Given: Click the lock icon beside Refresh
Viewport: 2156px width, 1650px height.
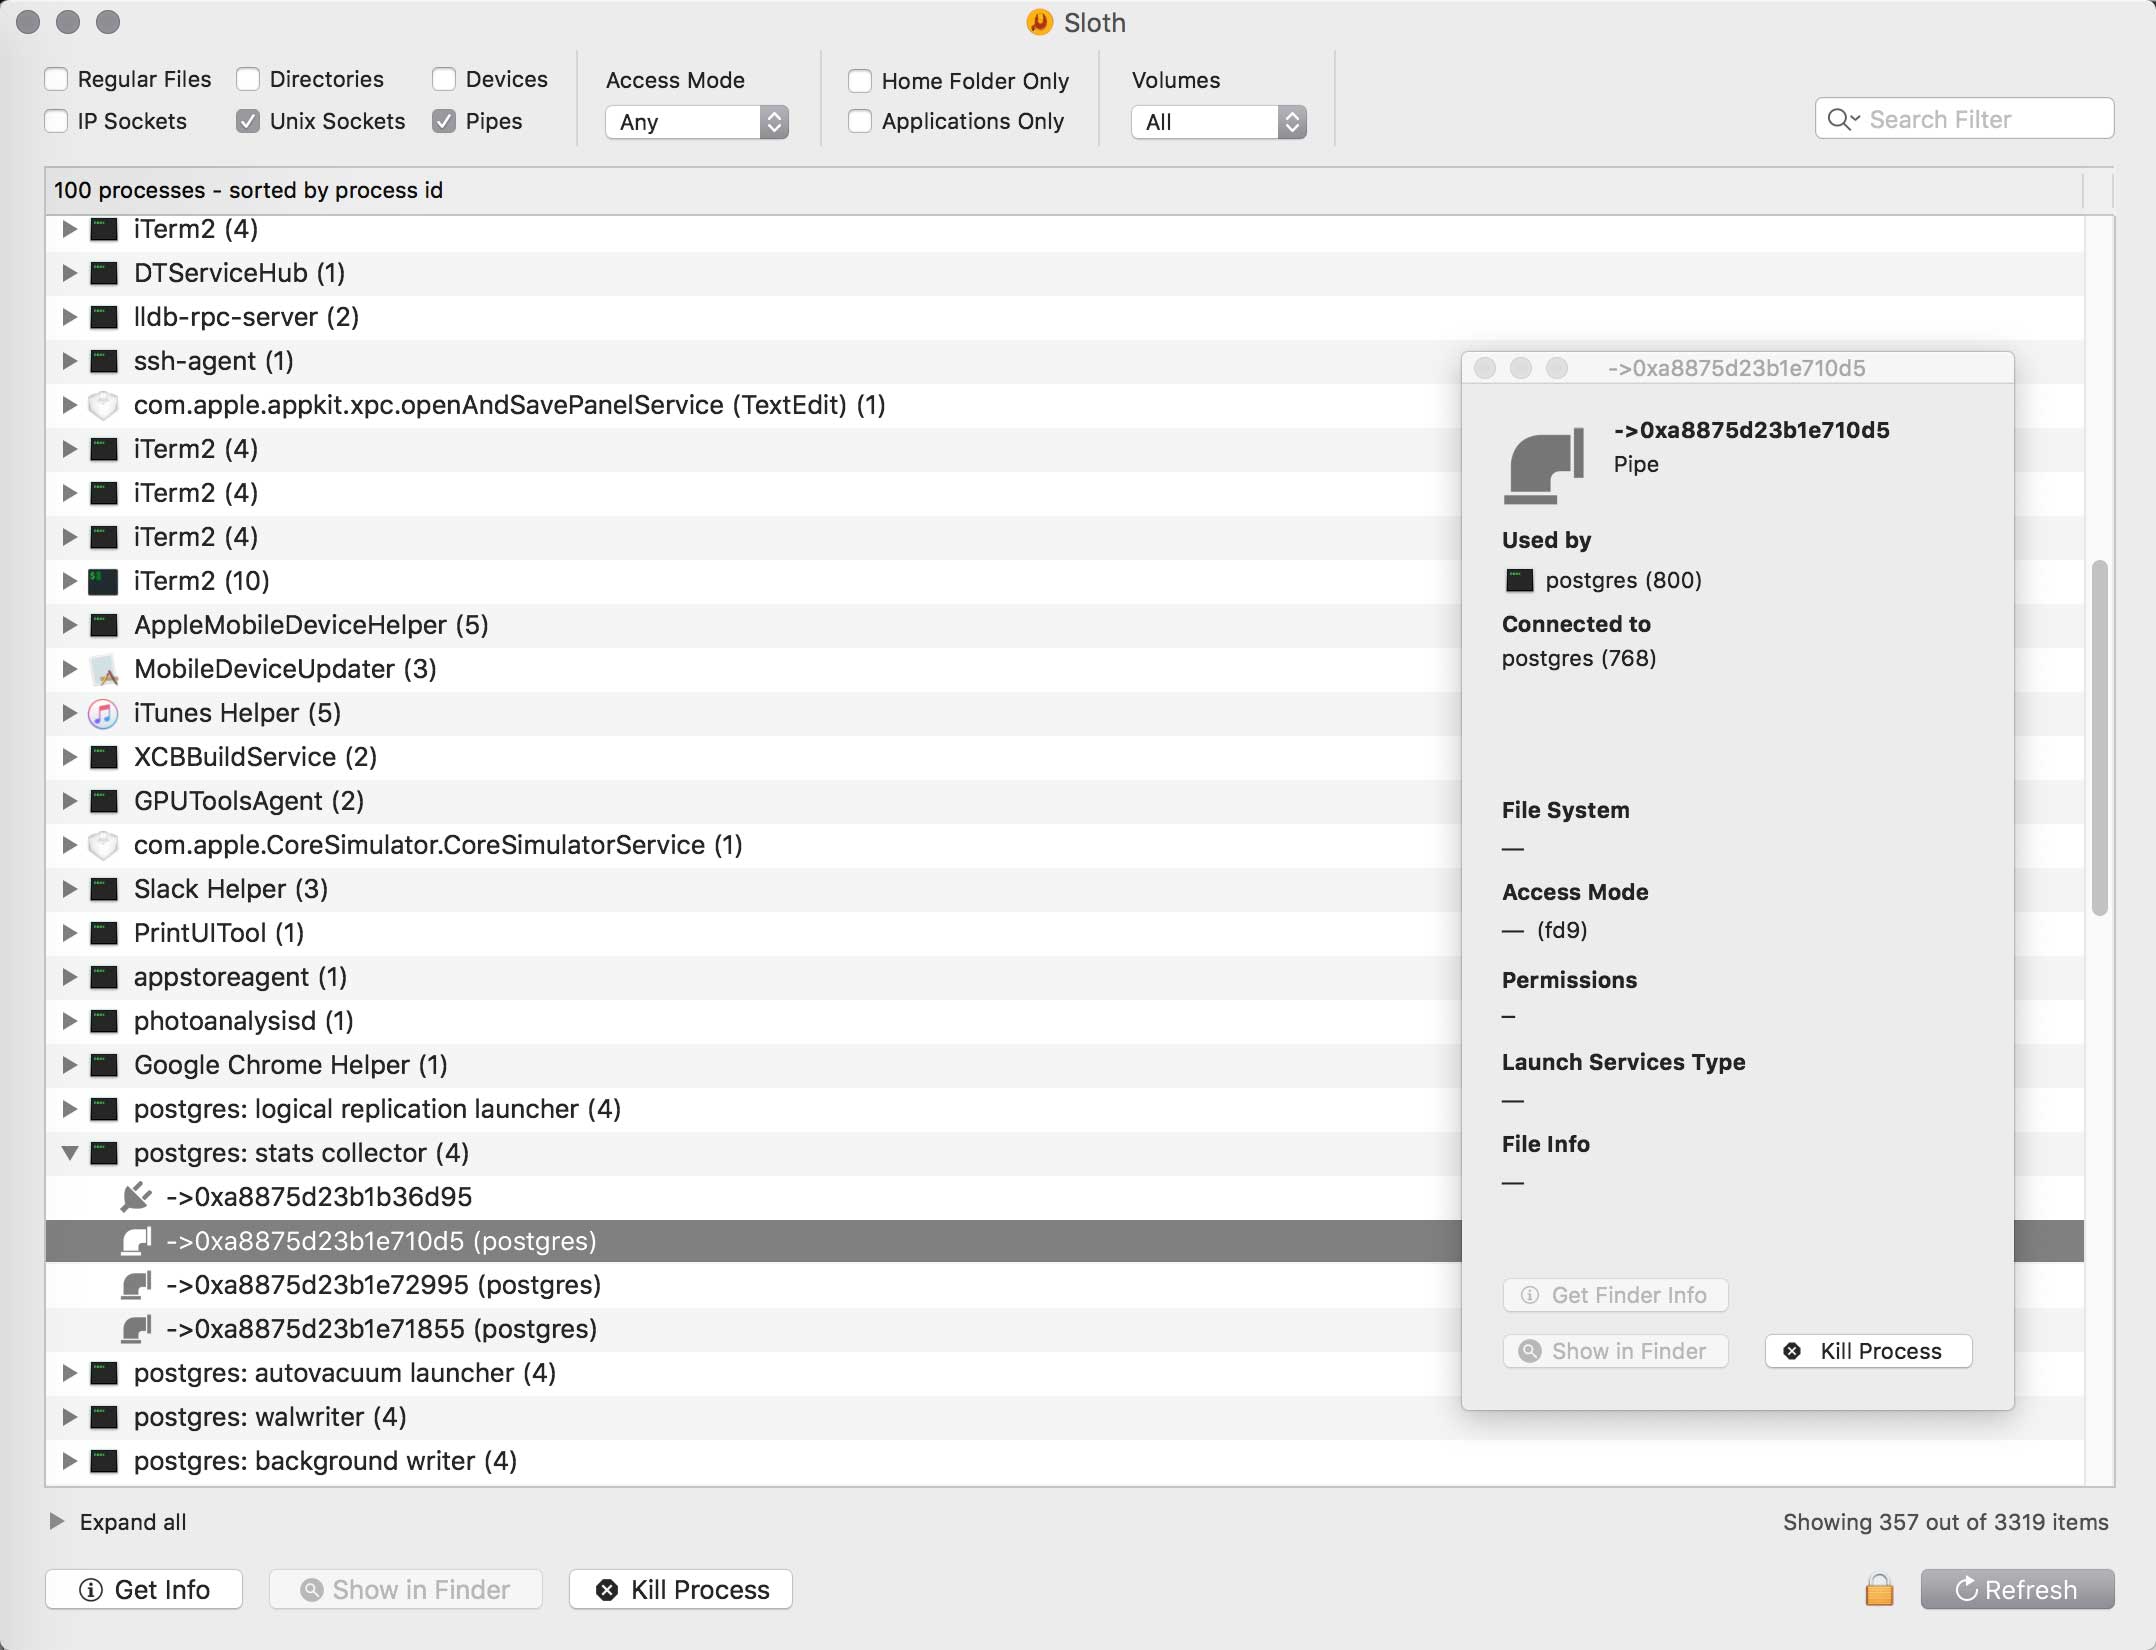Looking at the screenshot, I should point(1879,1589).
